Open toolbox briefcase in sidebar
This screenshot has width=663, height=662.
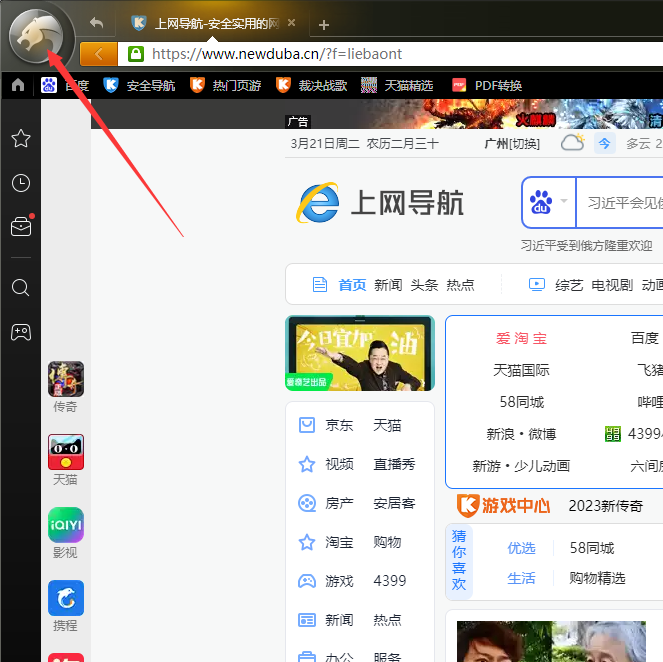pos(21,227)
